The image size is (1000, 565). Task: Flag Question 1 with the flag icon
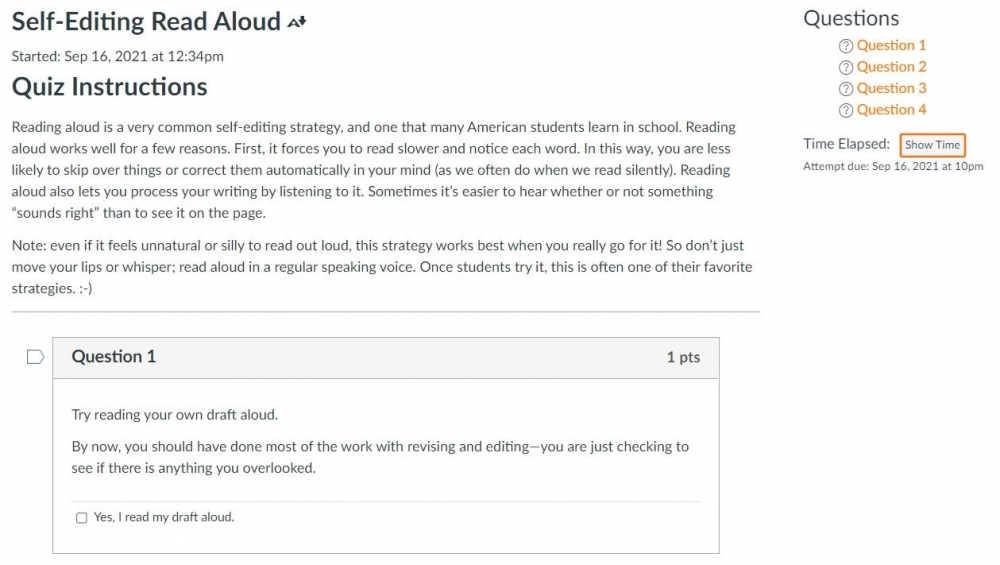pos(35,356)
